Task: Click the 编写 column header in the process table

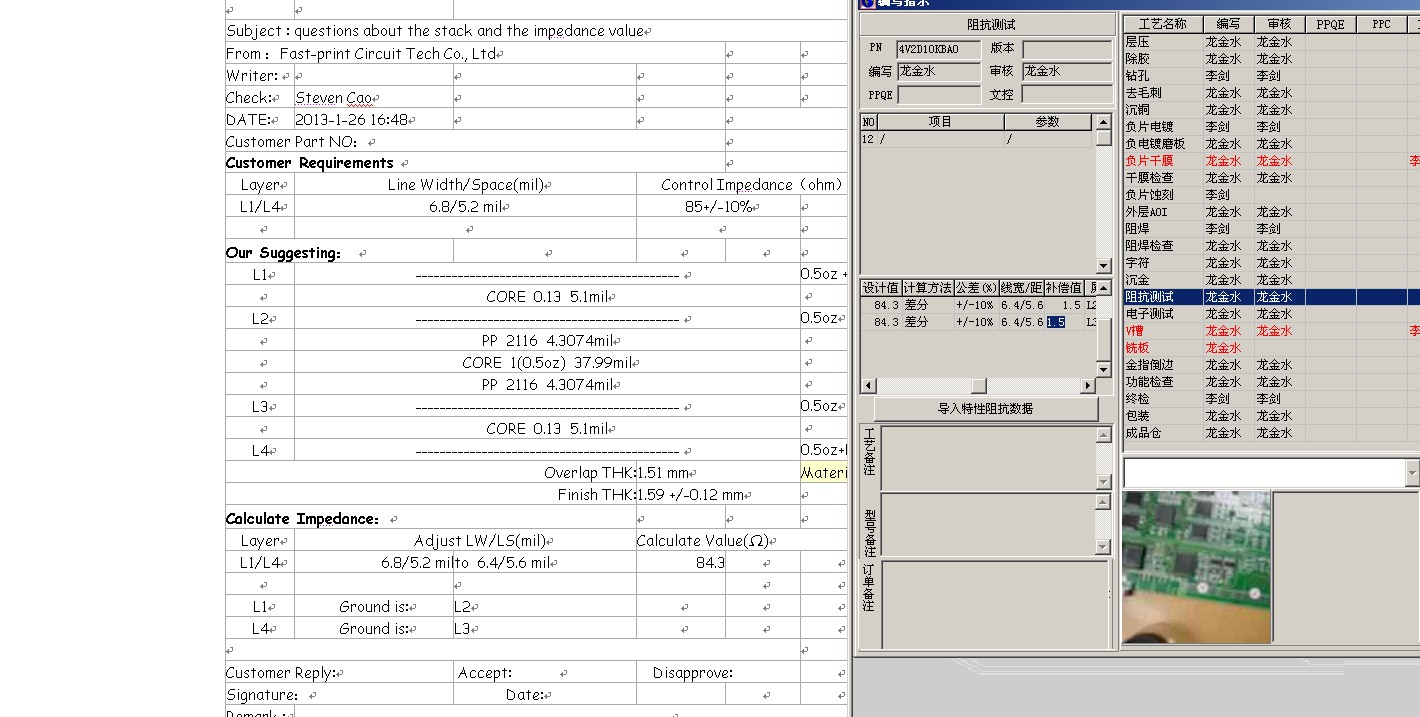Action: (1229, 24)
